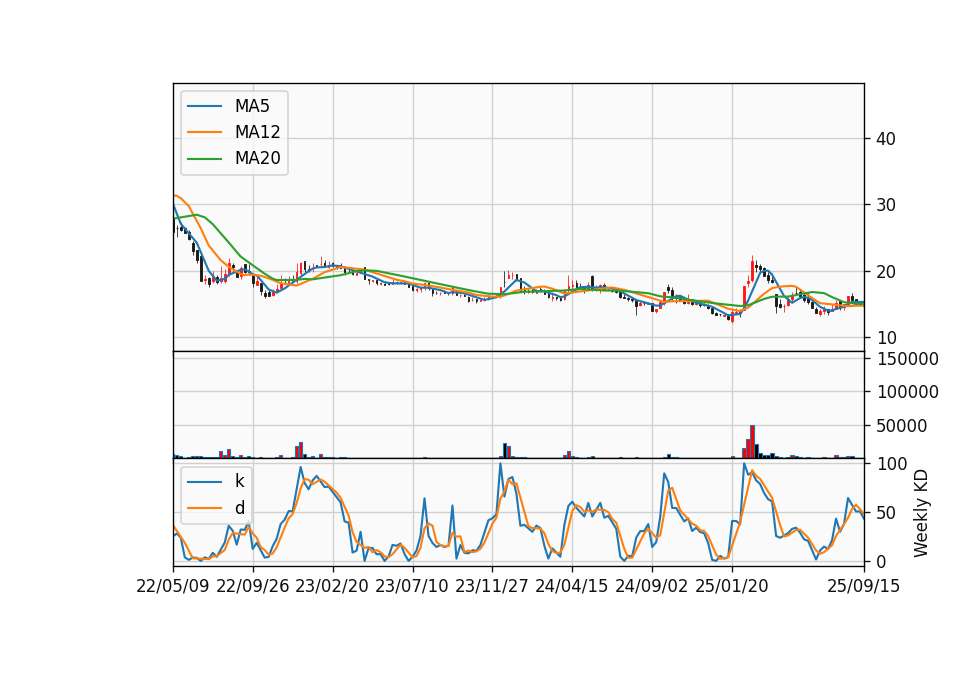960x690 pixels.
Task: Click the 23/11/27 date tick label
Action: click(x=492, y=586)
